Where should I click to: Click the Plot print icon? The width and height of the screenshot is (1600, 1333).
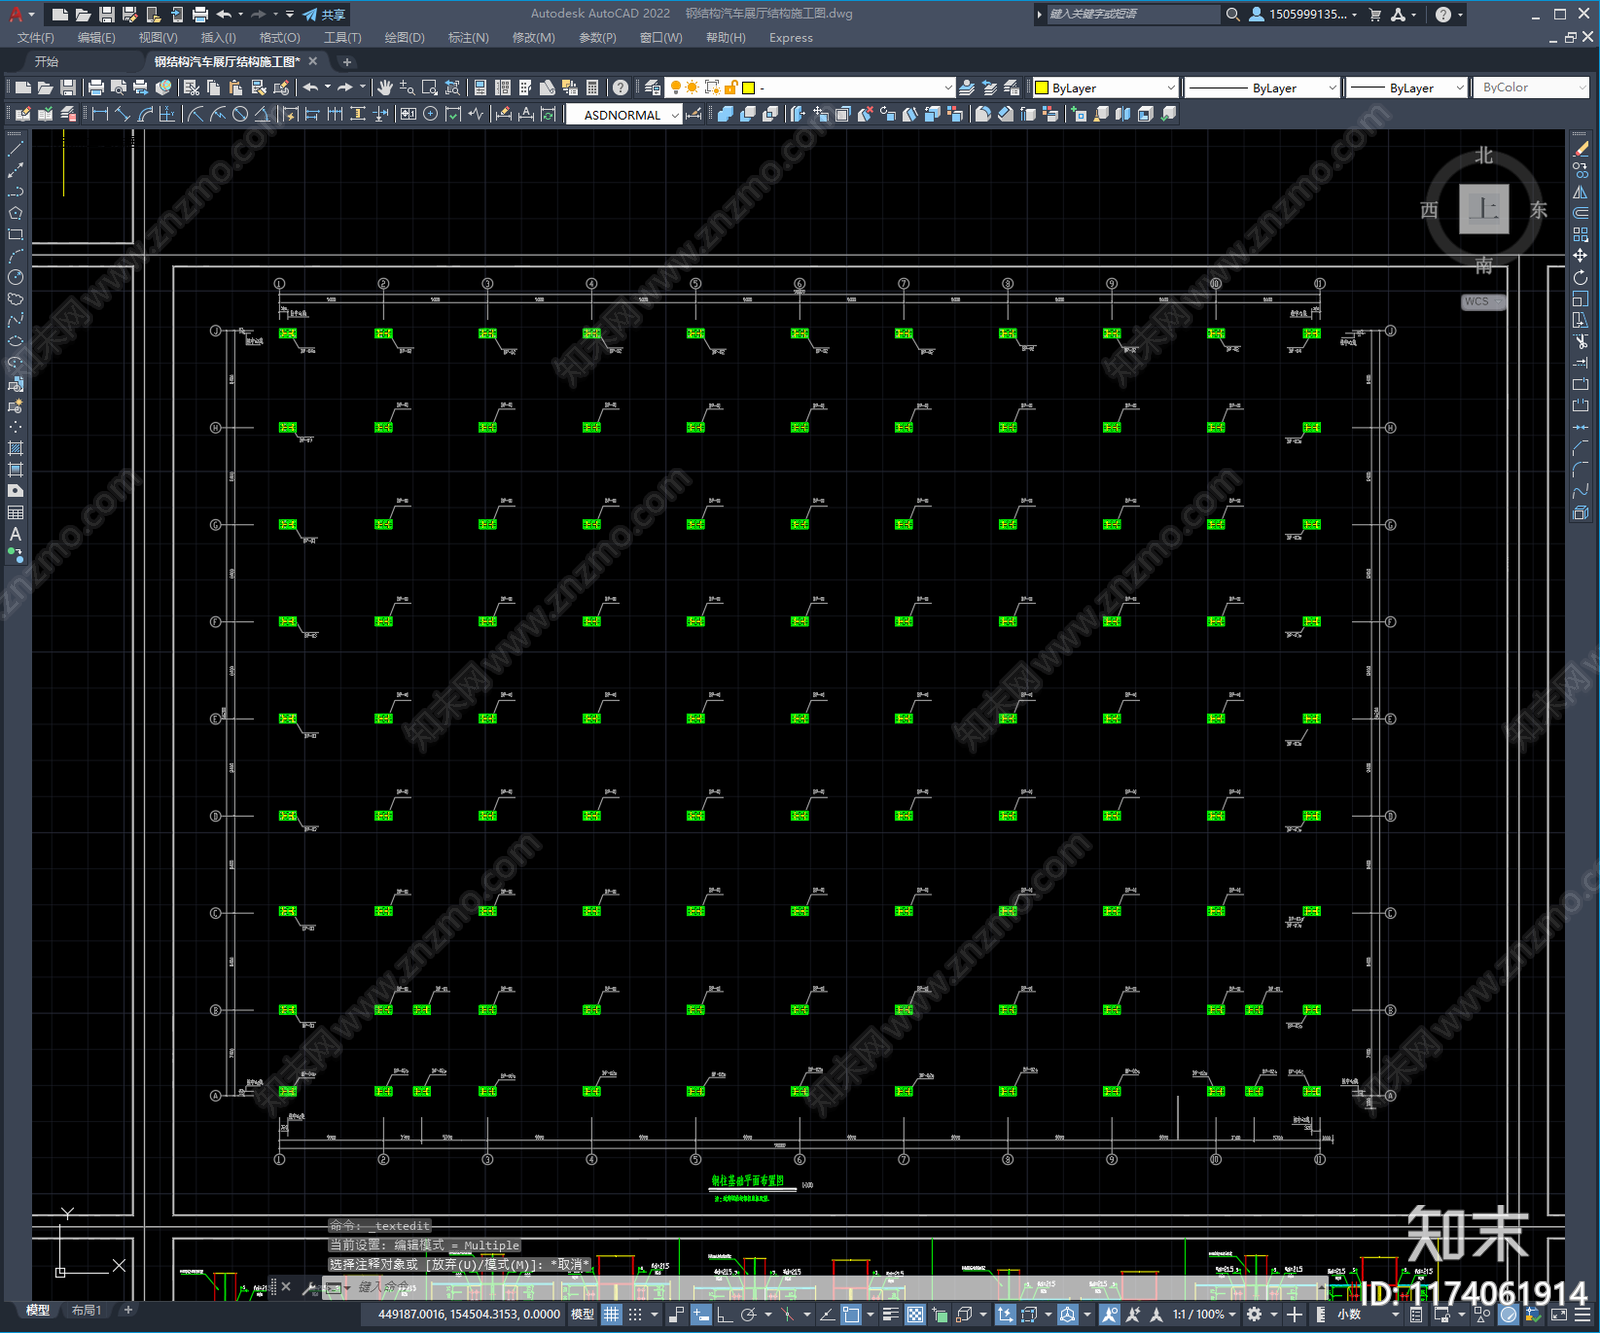(96, 88)
